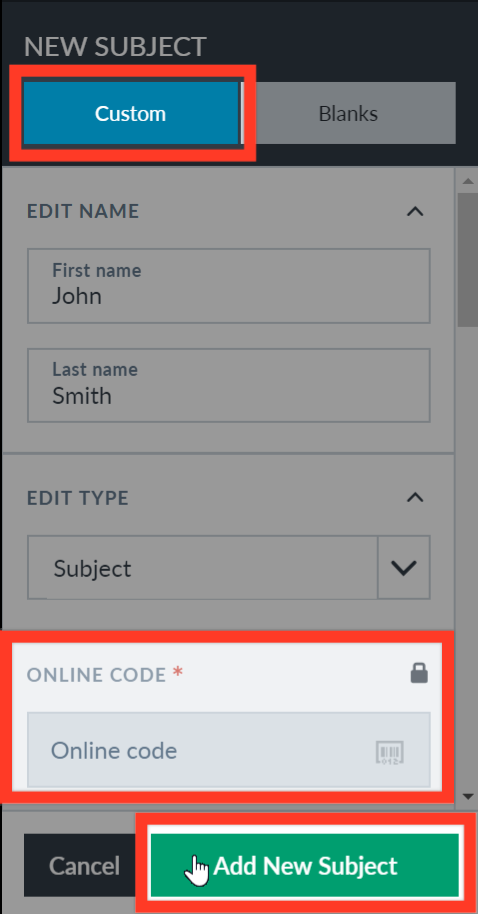
Task: Click the Add New Subject button
Action: pyautogui.click(x=305, y=866)
